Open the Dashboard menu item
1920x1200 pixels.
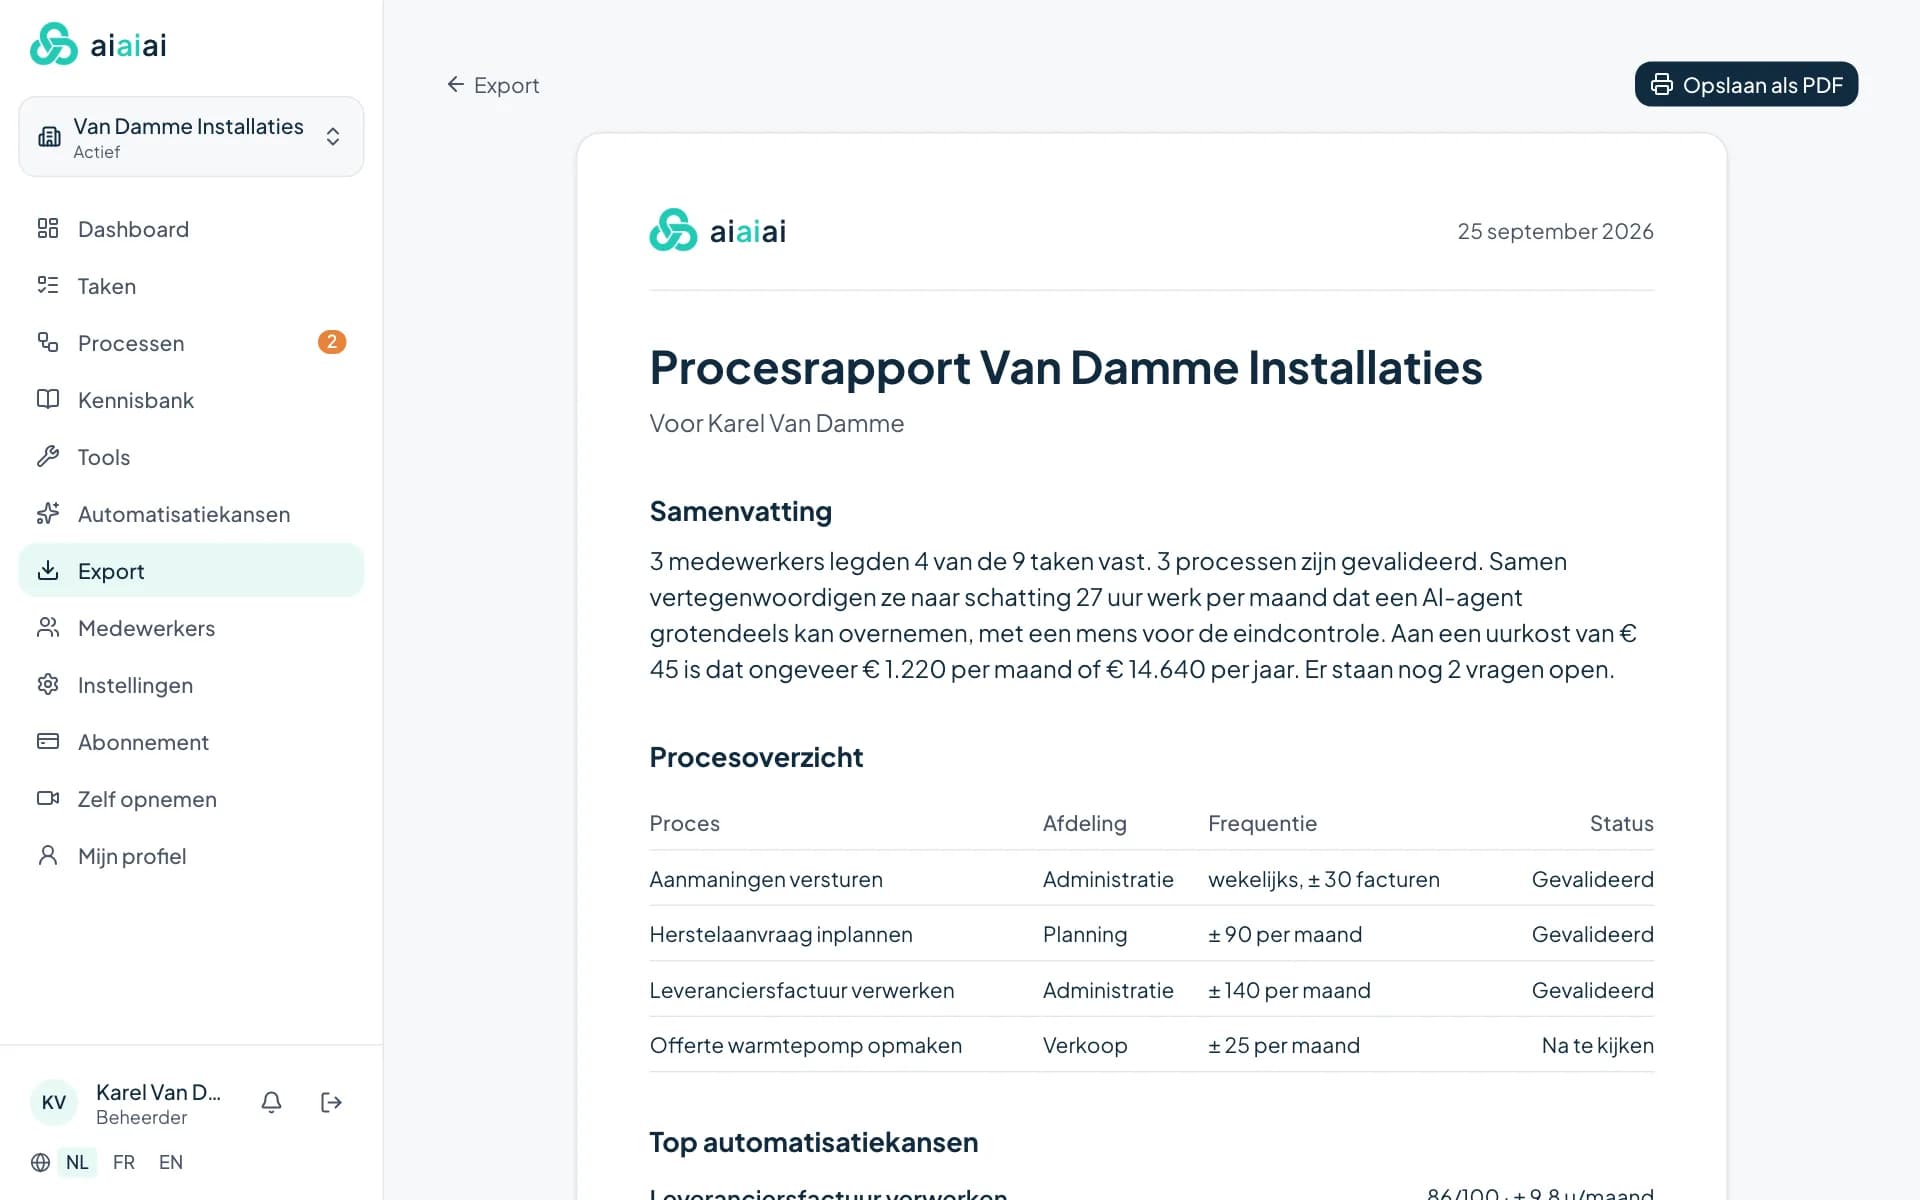(191, 229)
